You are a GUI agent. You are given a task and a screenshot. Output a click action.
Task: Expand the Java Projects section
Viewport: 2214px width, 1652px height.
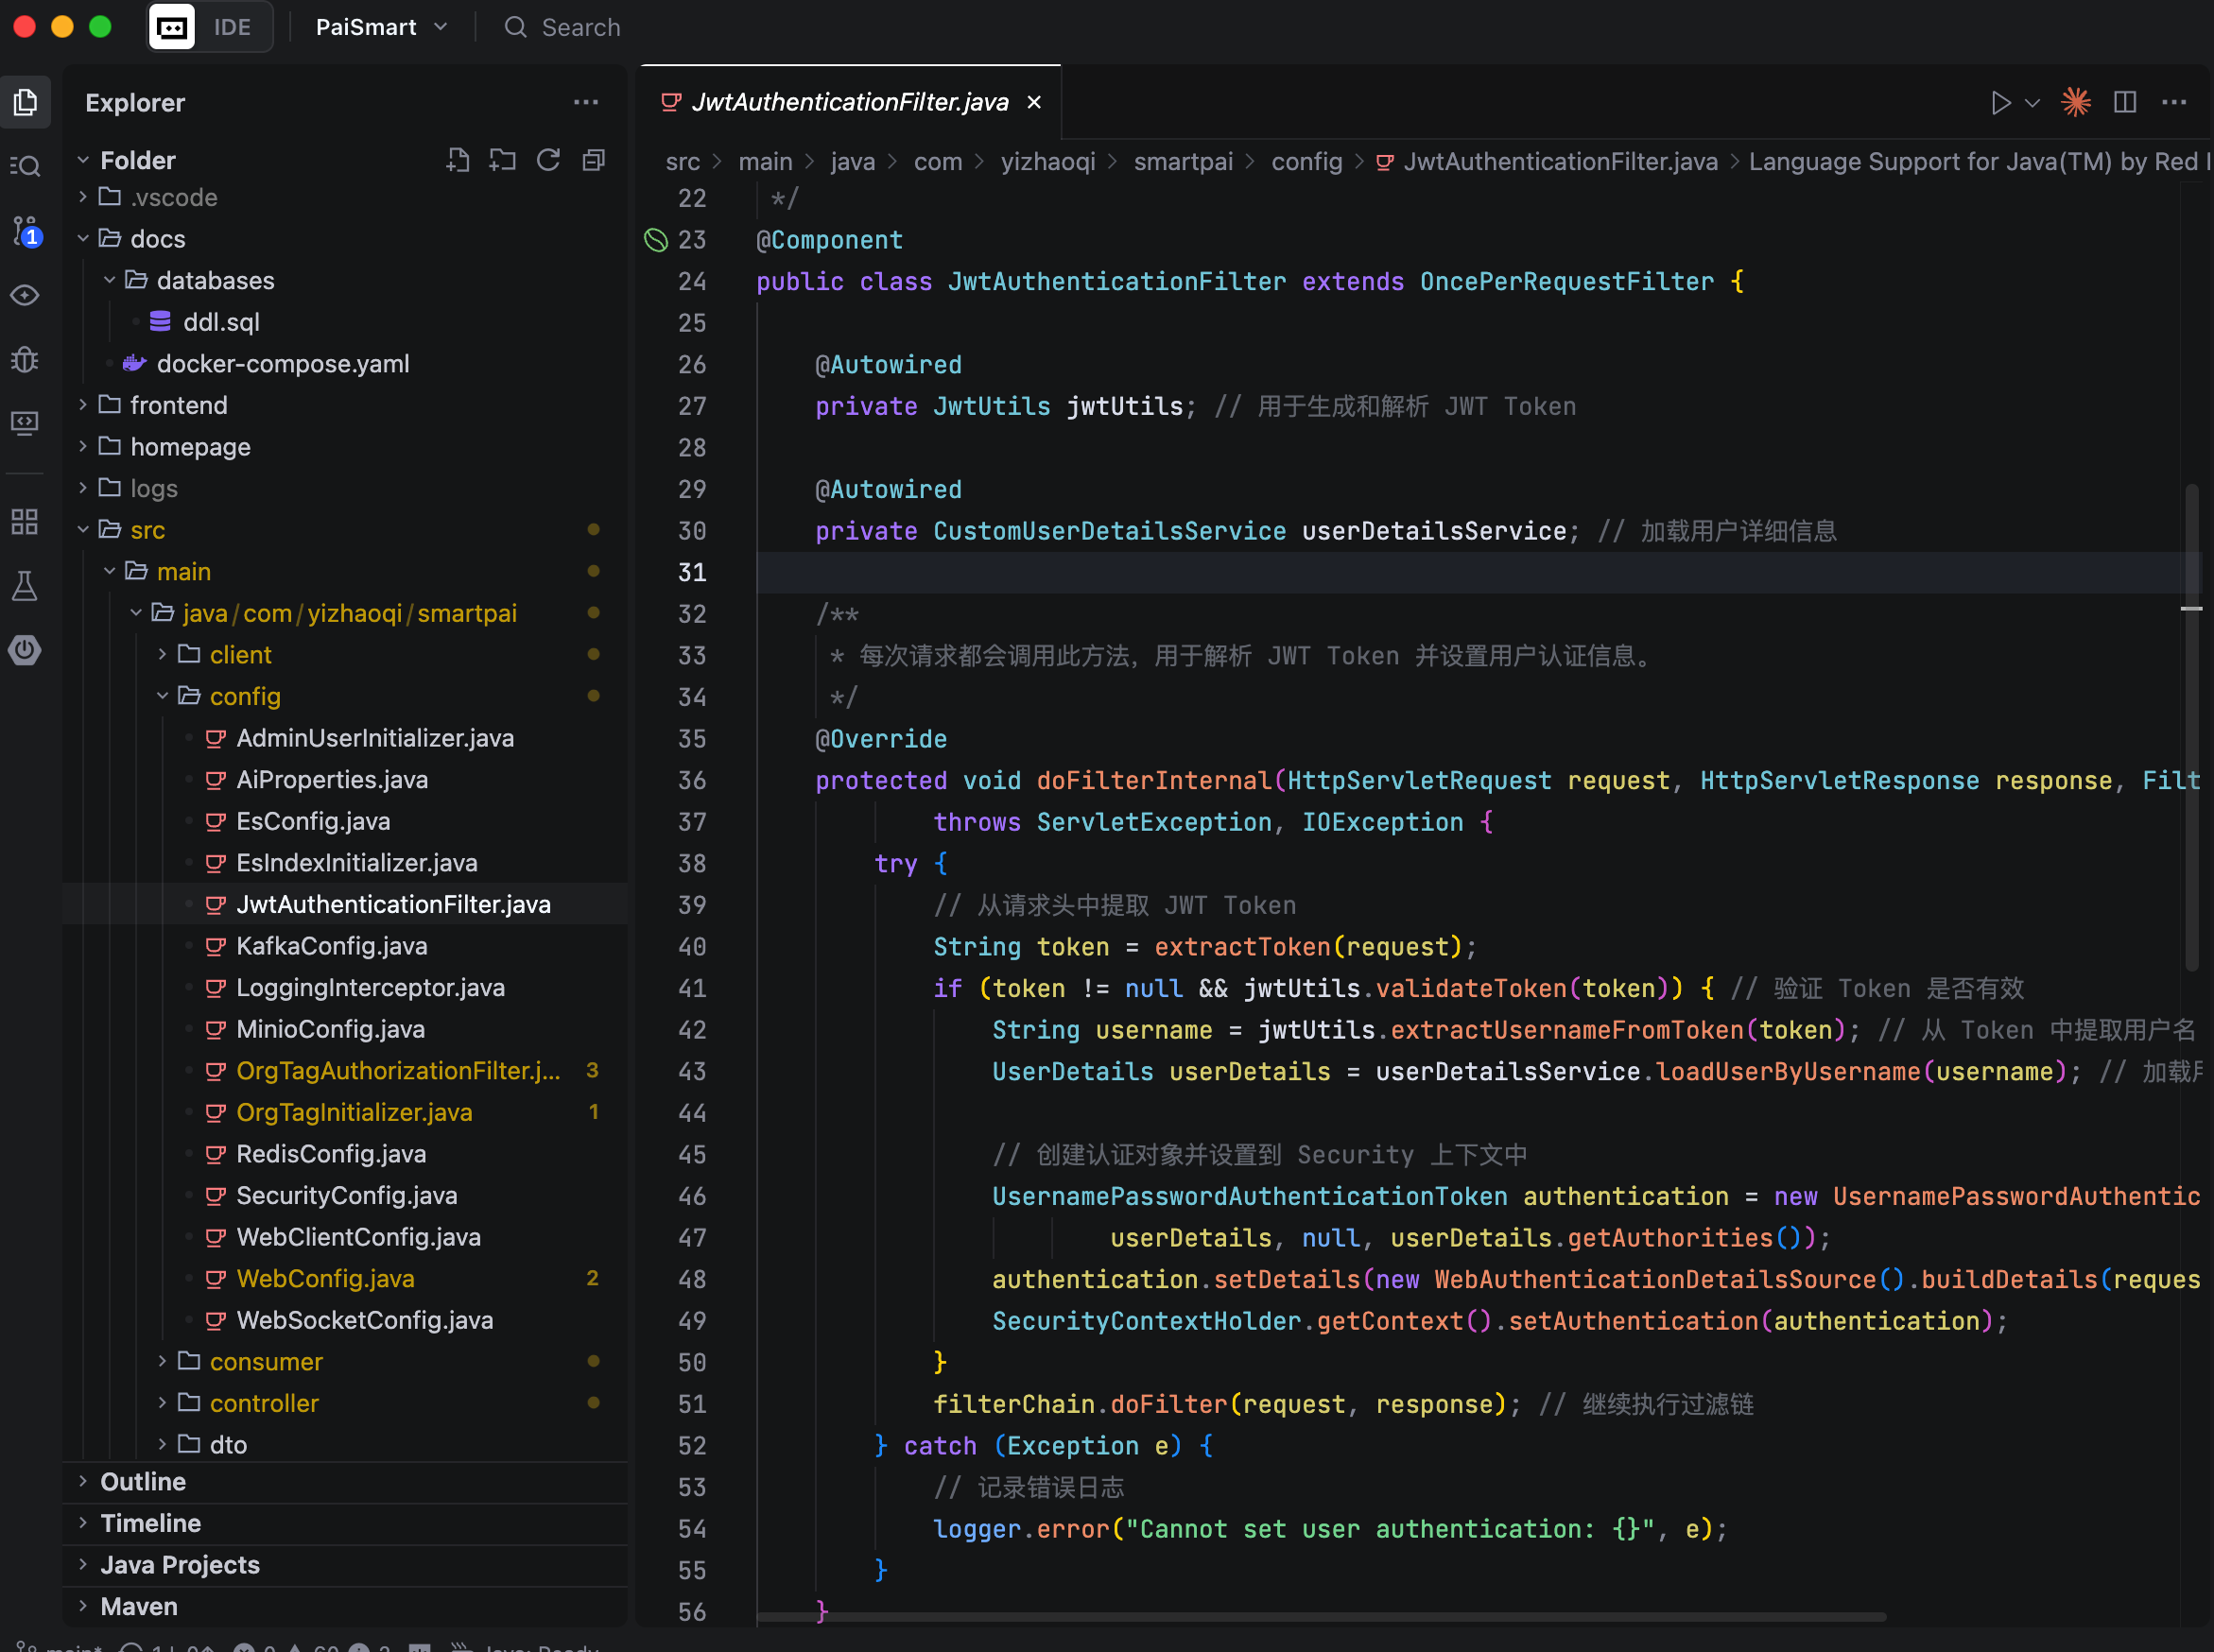180,1564
